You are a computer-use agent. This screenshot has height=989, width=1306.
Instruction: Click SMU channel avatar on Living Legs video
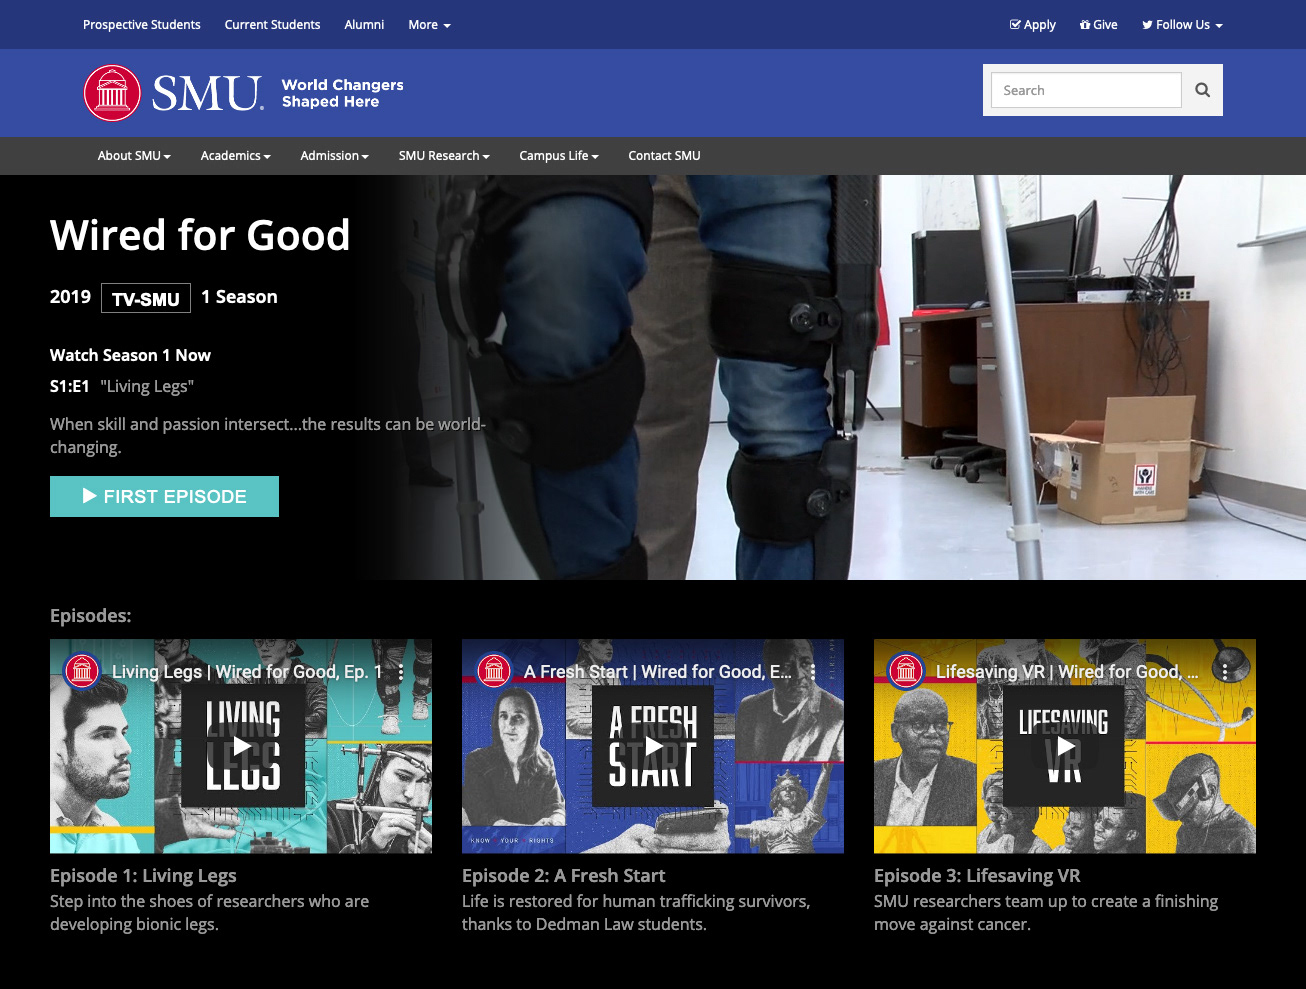coord(83,672)
